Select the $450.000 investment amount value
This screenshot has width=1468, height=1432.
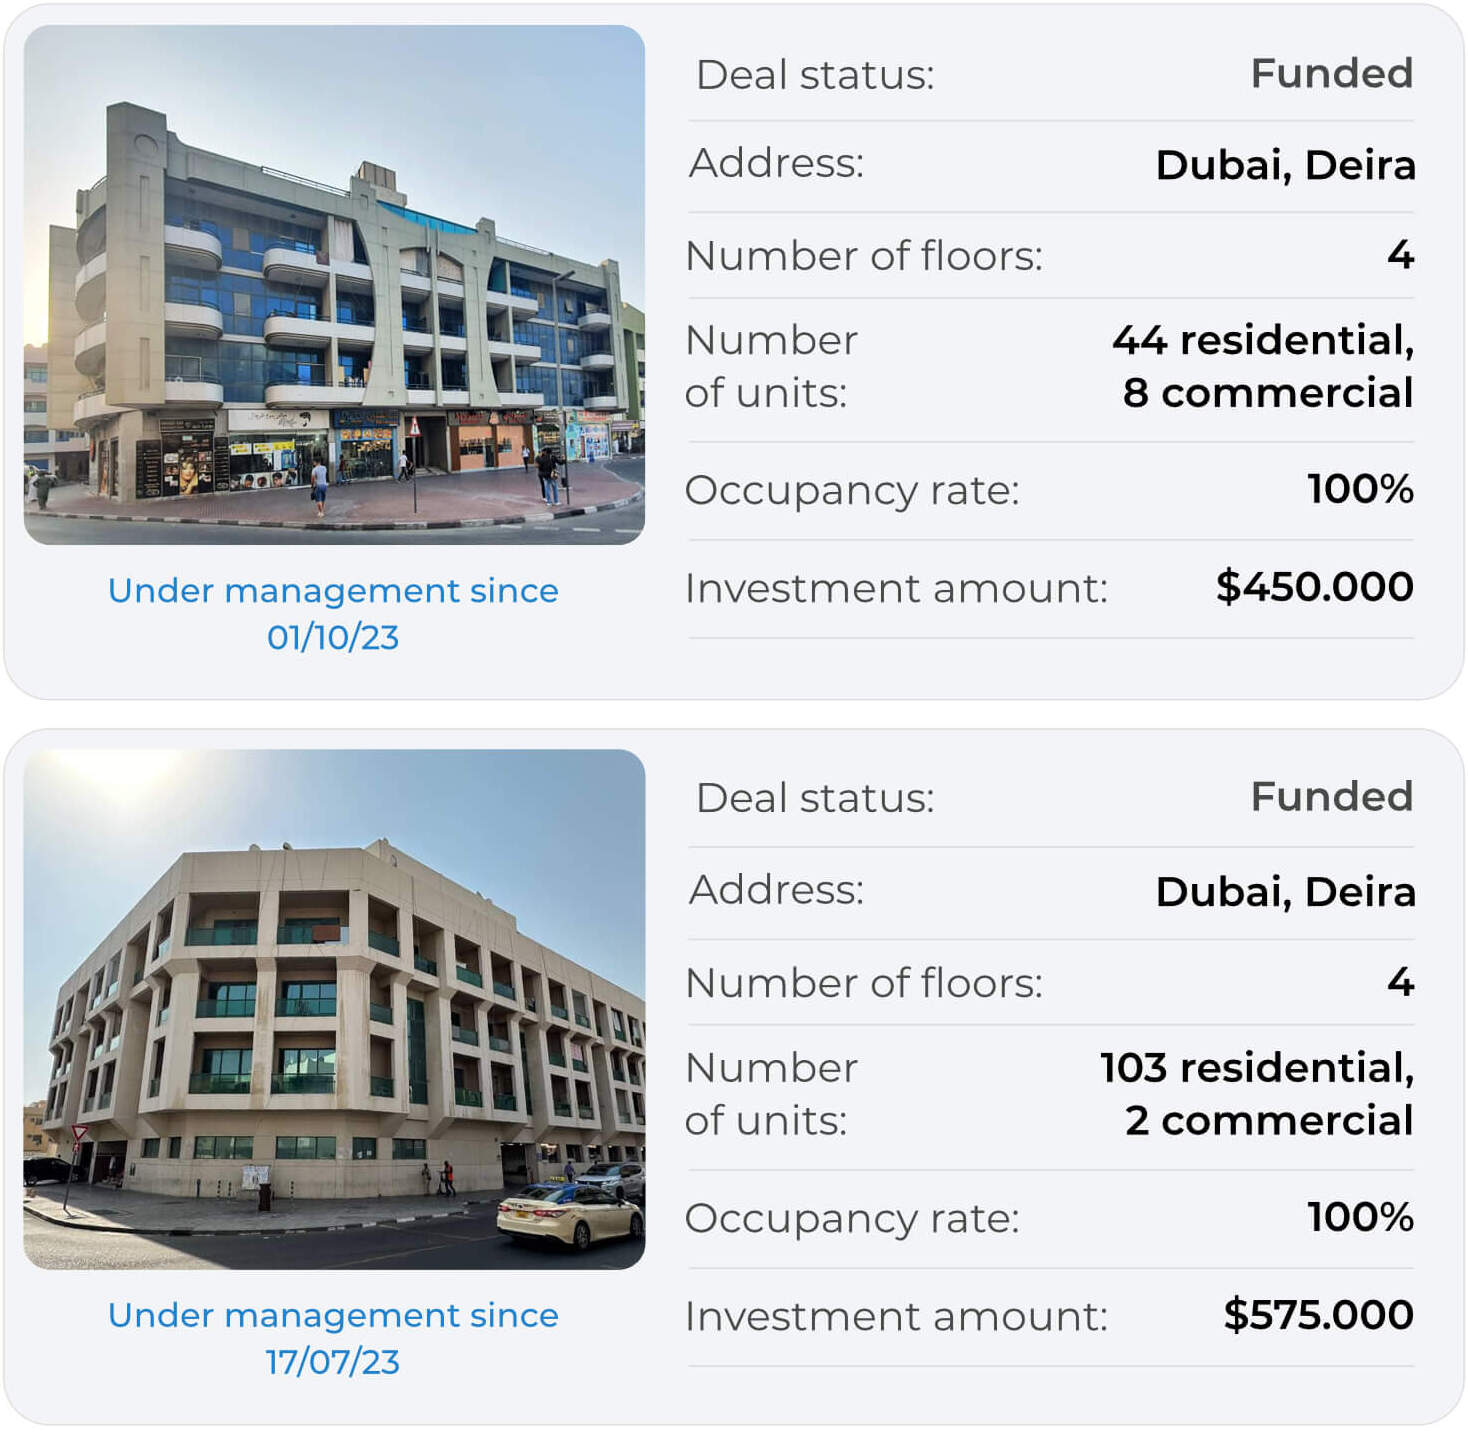pyautogui.click(x=1314, y=587)
